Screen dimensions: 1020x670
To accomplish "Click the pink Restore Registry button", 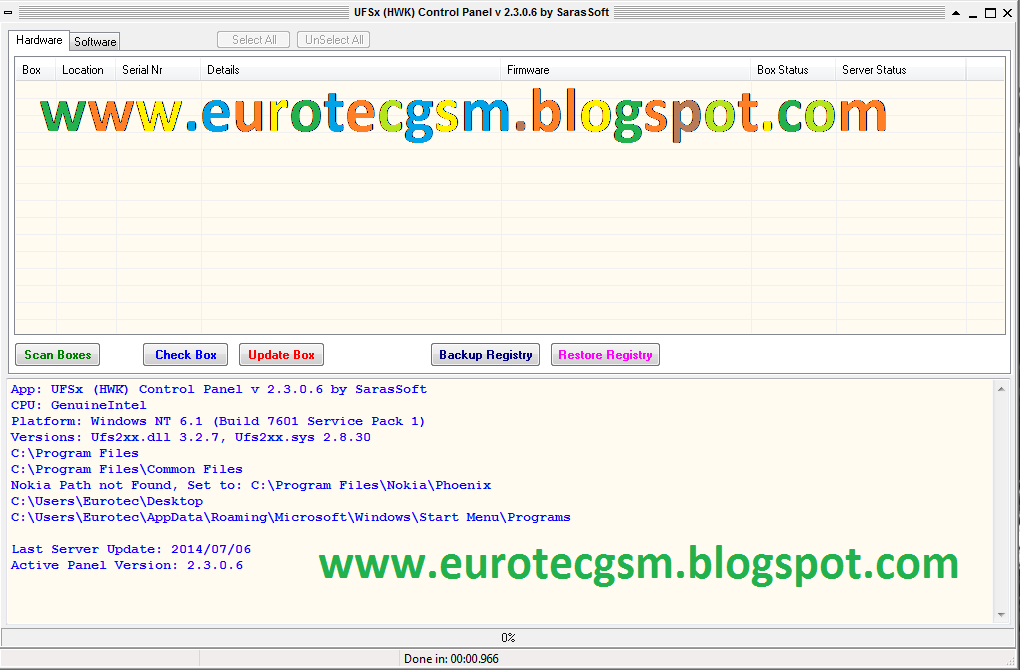I will [605, 355].
